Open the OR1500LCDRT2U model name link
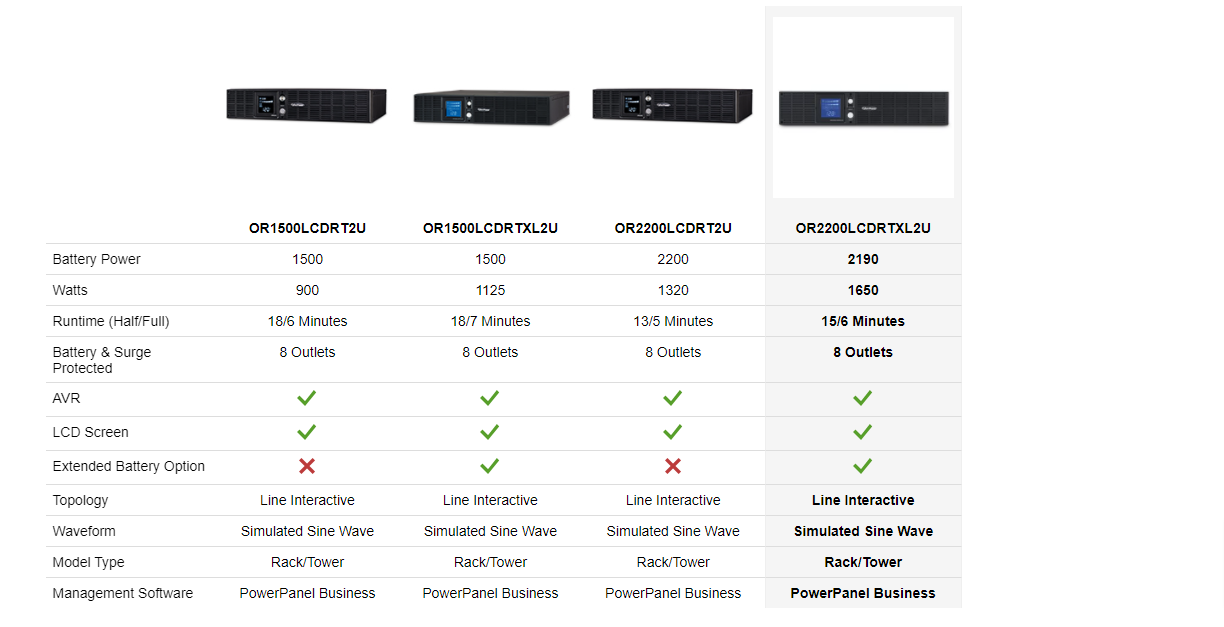The width and height of the screenshot is (1224, 627). [x=307, y=228]
